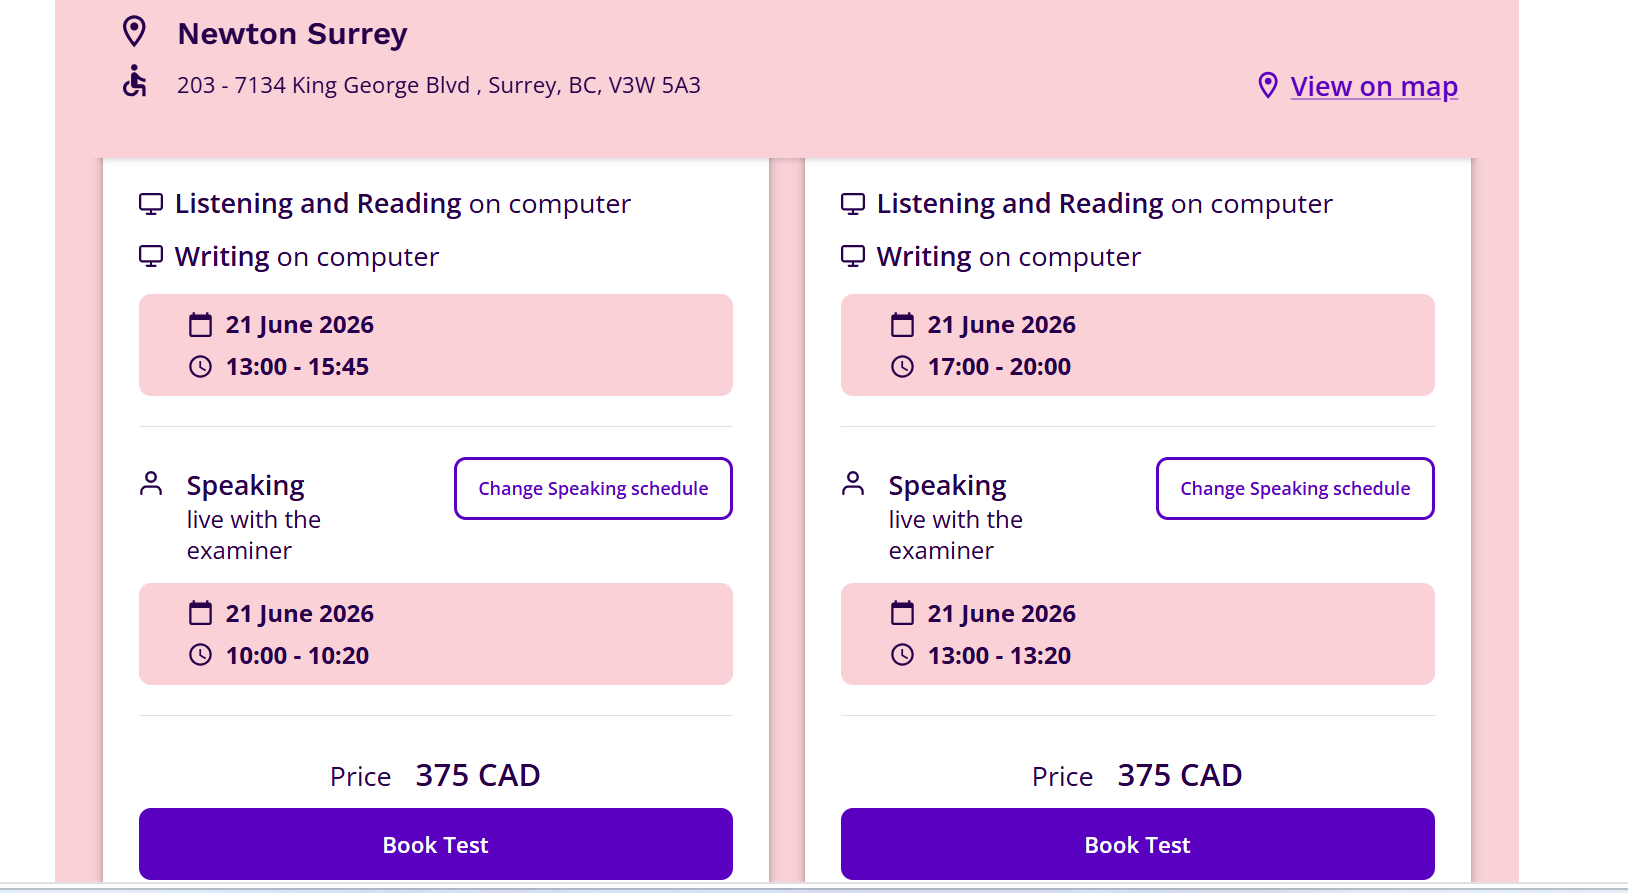Click the calendar icon in the 13:00 - 15:45 test slot
The height and width of the screenshot is (893, 1628).
[x=201, y=325]
